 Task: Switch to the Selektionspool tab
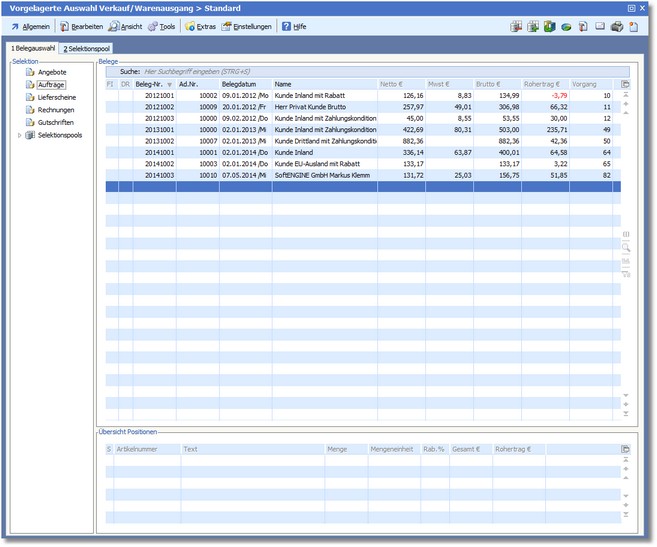[86, 48]
